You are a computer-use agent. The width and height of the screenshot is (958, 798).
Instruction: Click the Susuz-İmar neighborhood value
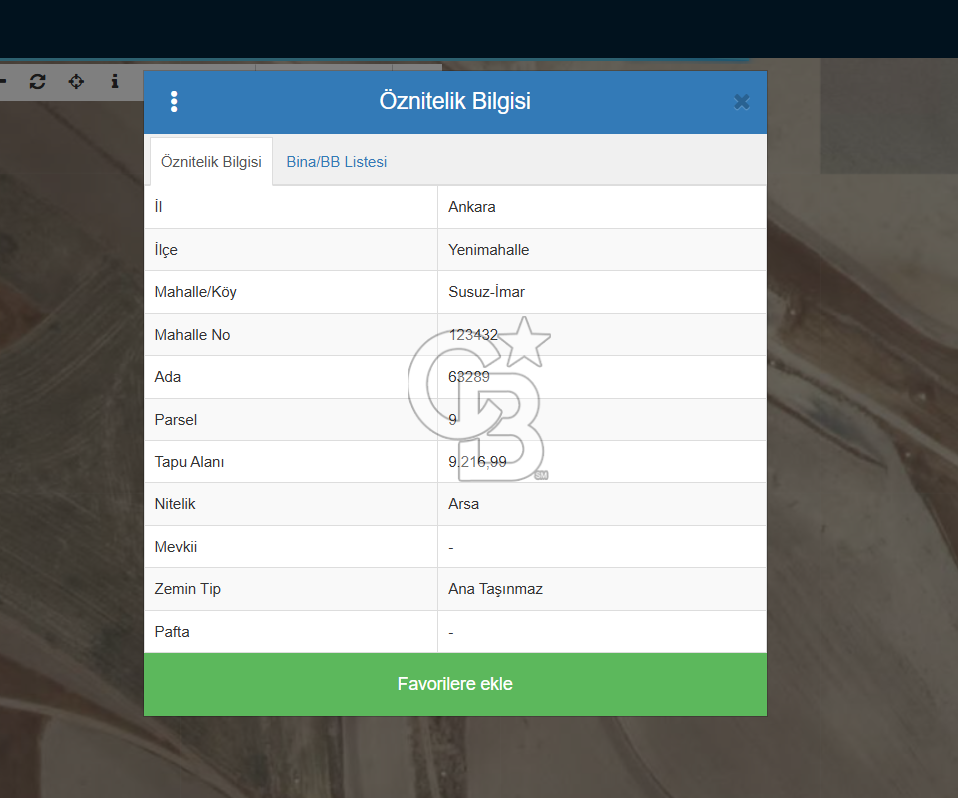click(486, 292)
